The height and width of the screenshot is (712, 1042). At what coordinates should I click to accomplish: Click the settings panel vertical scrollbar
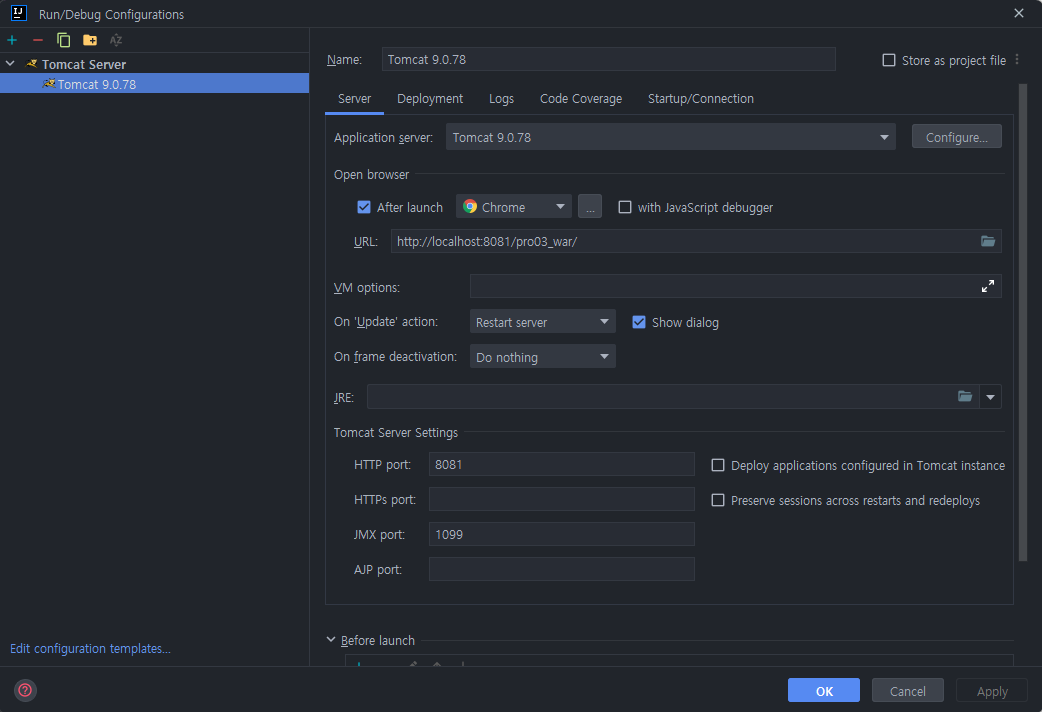point(1023,322)
